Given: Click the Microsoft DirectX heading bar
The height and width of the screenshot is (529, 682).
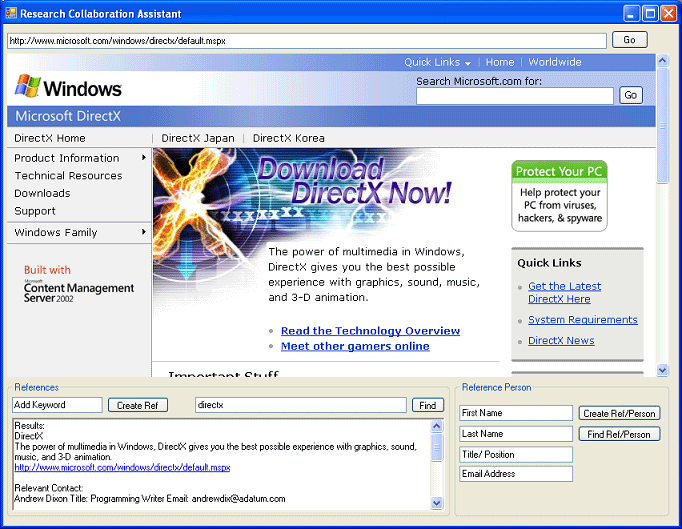Looking at the screenshot, I should click(x=331, y=116).
